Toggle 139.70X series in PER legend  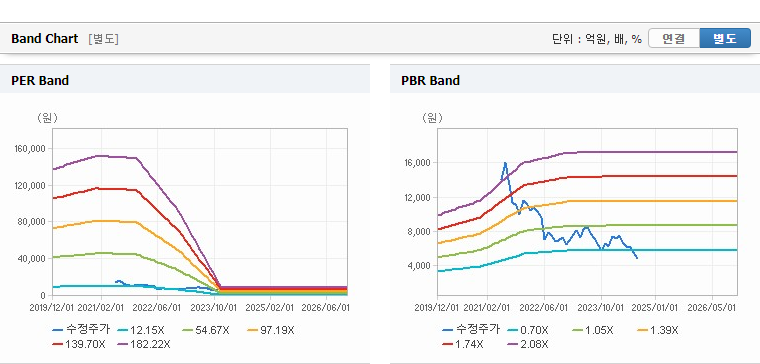pyautogui.click(x=79, y=344)
